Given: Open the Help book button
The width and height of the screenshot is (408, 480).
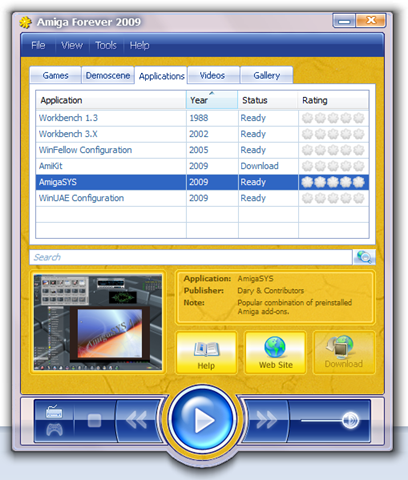Looking at the screenshot, I should pyautogui.click(x=207, y=353).
